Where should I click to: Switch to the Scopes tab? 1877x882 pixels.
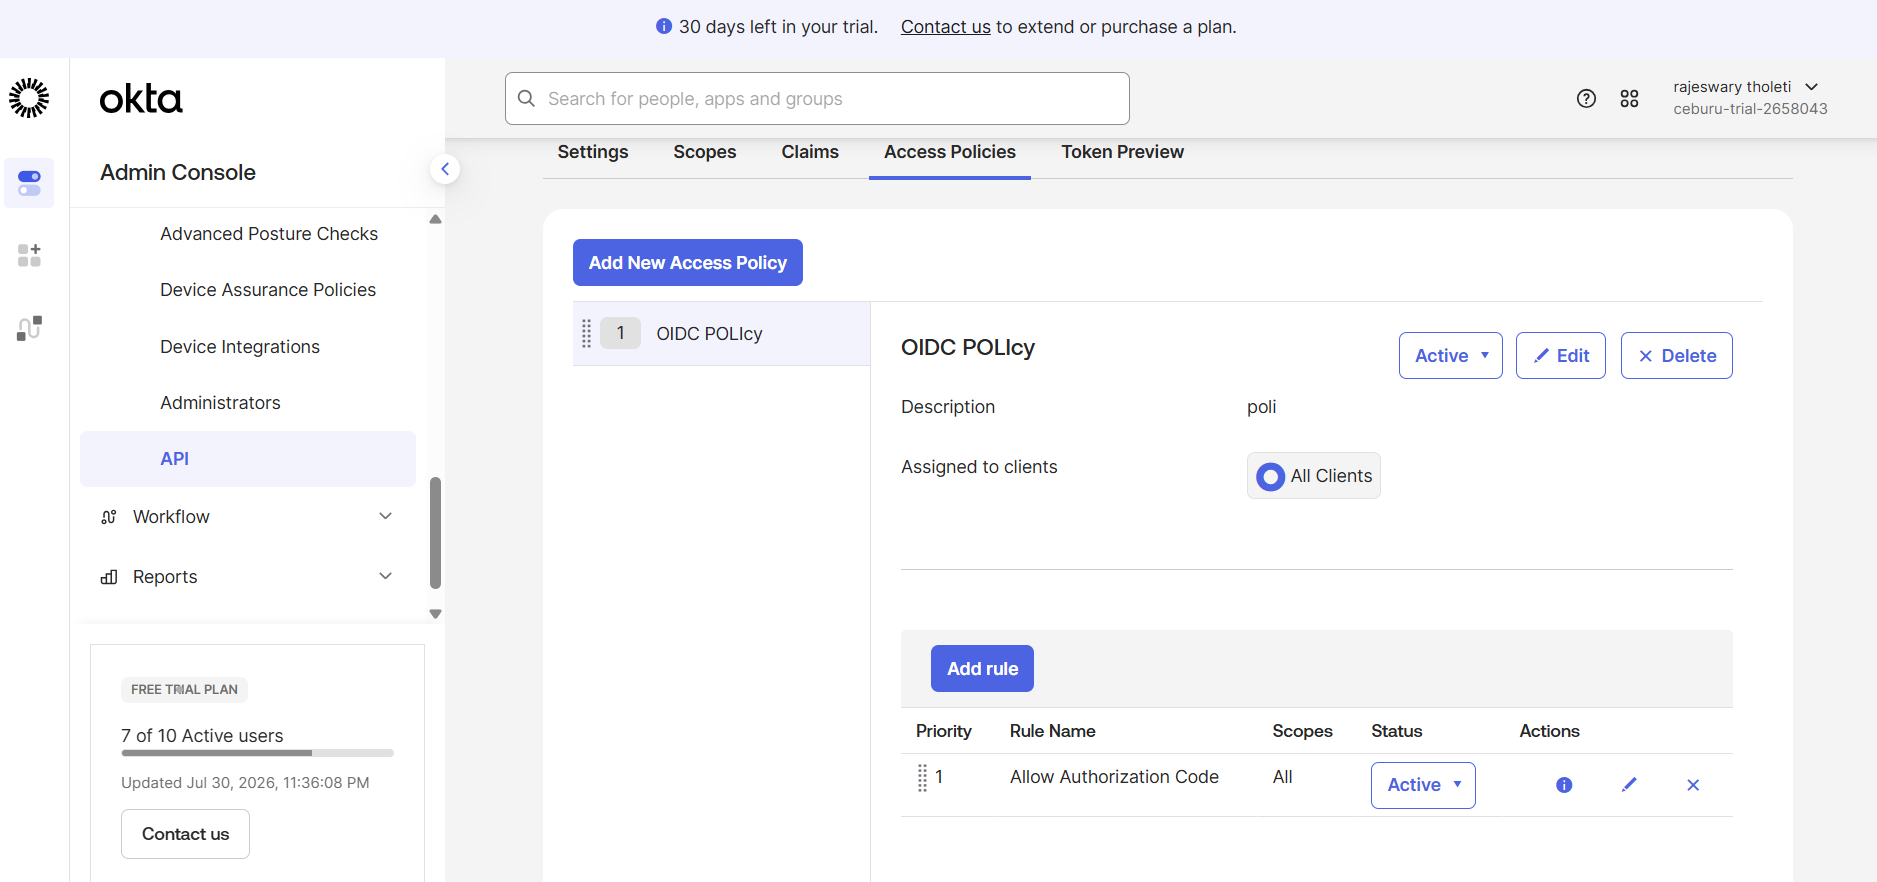(705, 152)
